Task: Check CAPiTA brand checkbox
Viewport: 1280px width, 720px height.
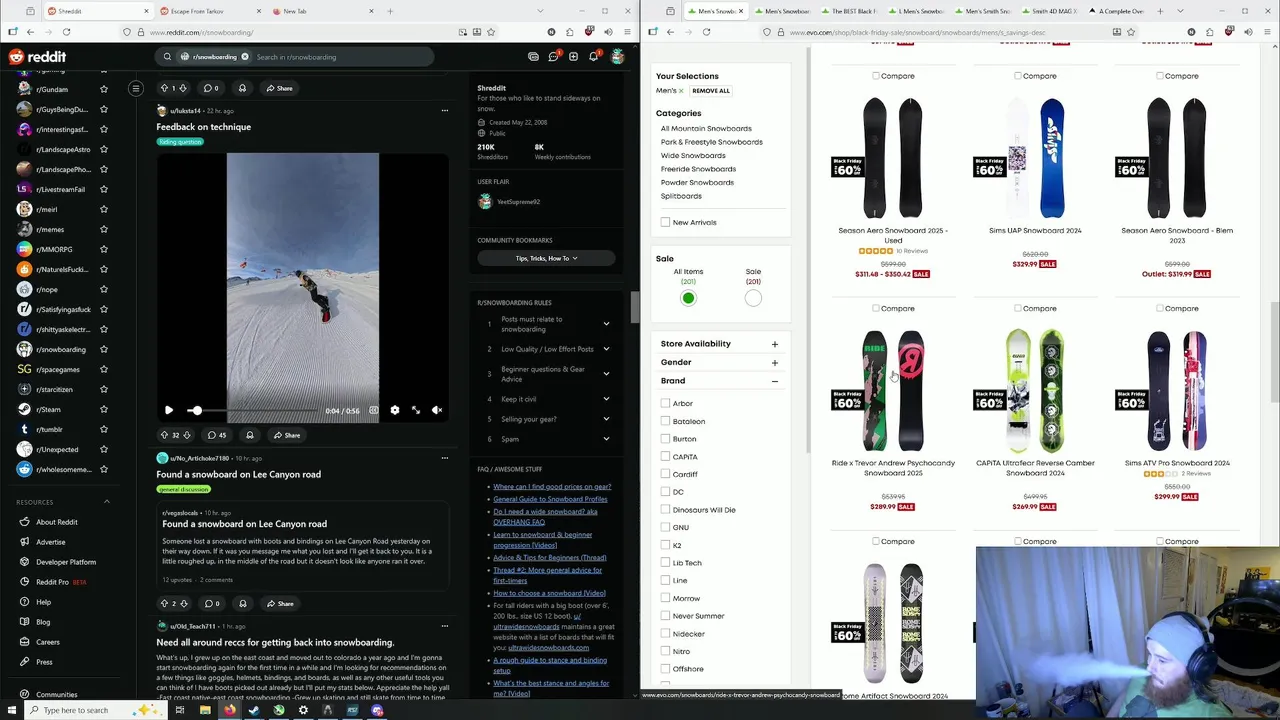Action: (x=665, y=456)
